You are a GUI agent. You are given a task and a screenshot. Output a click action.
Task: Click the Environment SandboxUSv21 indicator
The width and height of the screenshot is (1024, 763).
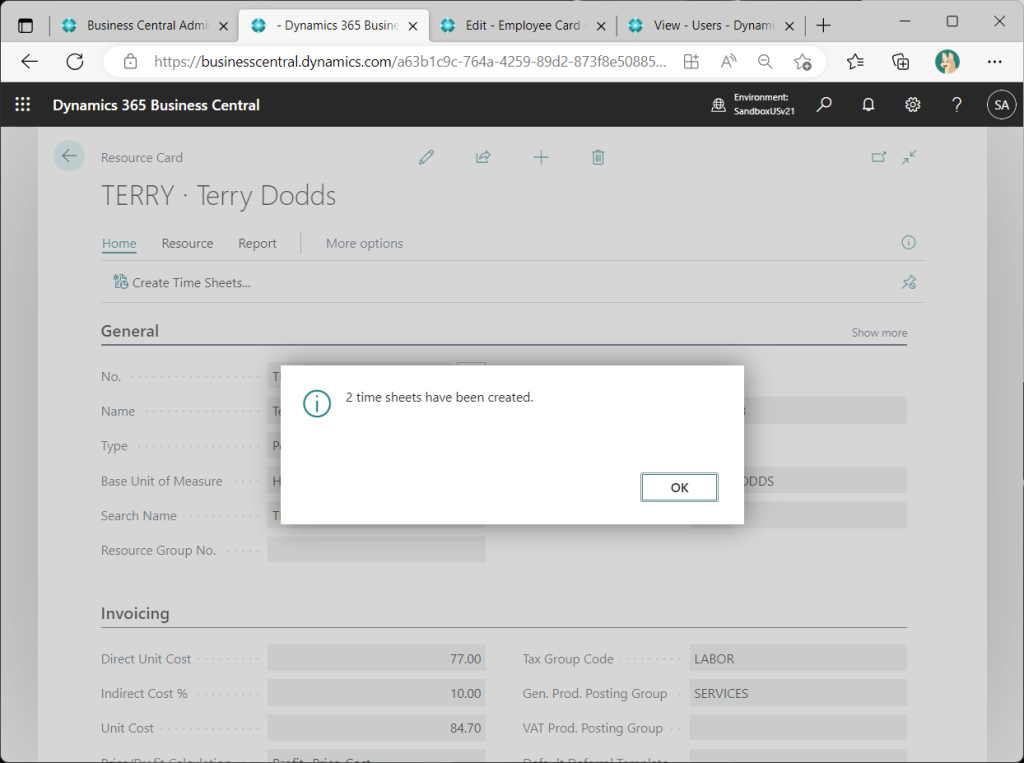753,105
